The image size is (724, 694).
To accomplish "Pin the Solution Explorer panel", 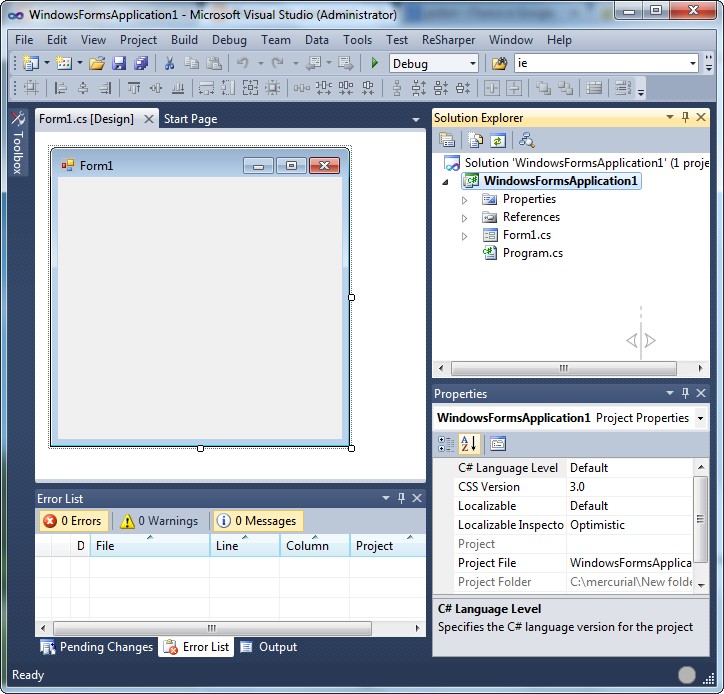I will [685, 117].
